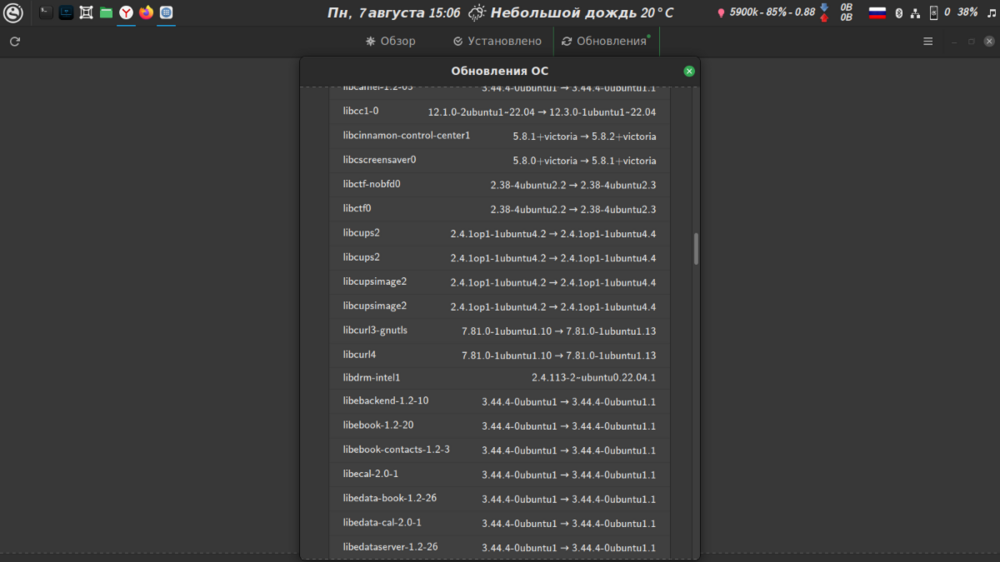
Task: Start the screenshot capture tool in panel
Action: point(86,12)
